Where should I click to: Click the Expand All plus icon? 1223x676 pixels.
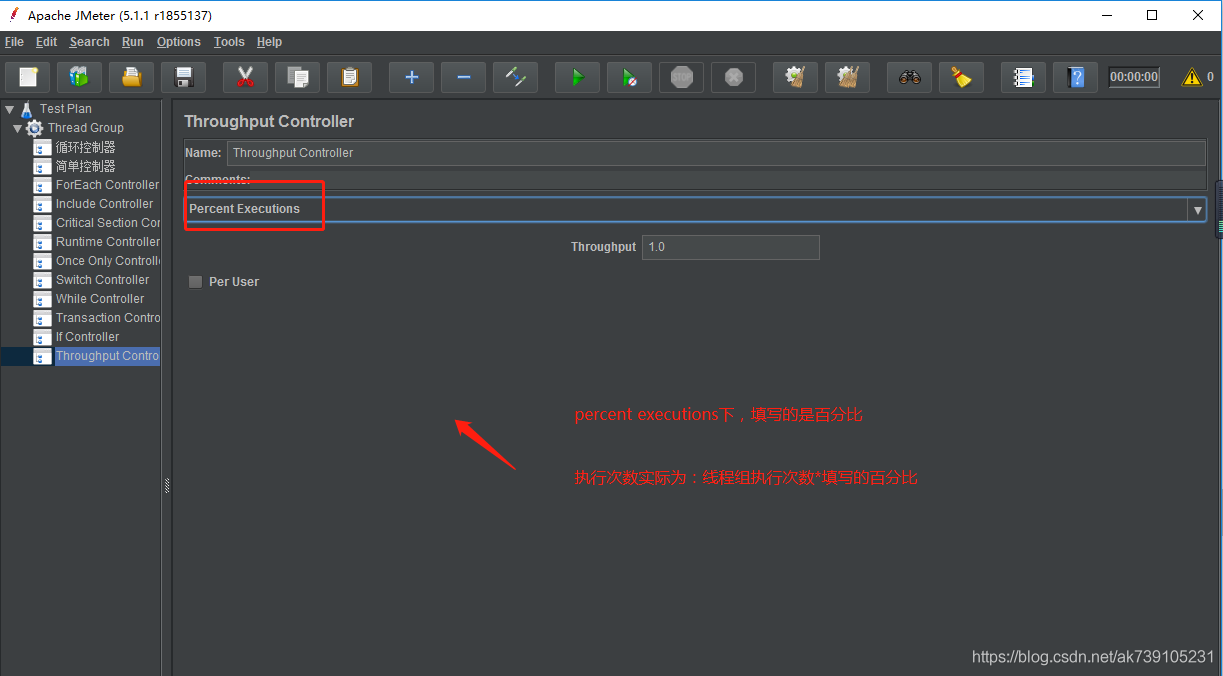411,77
